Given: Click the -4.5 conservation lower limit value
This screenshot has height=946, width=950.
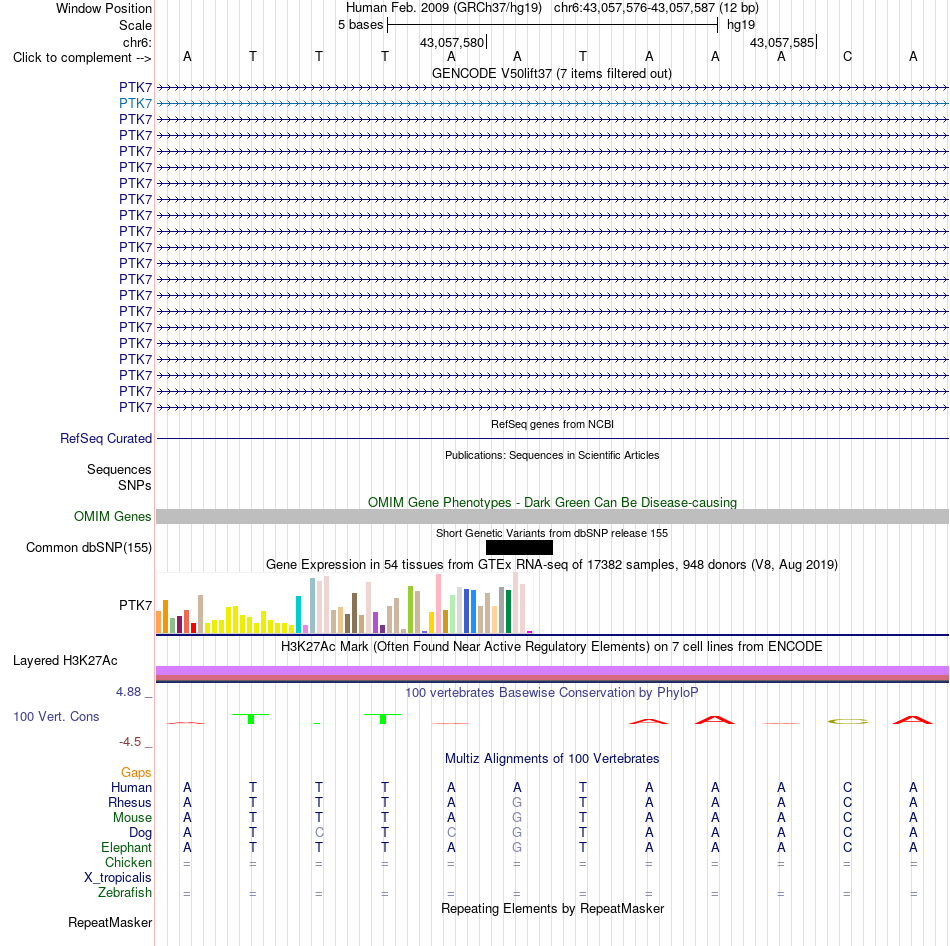Looking at the screenshot, I should (x=130, y=742).
